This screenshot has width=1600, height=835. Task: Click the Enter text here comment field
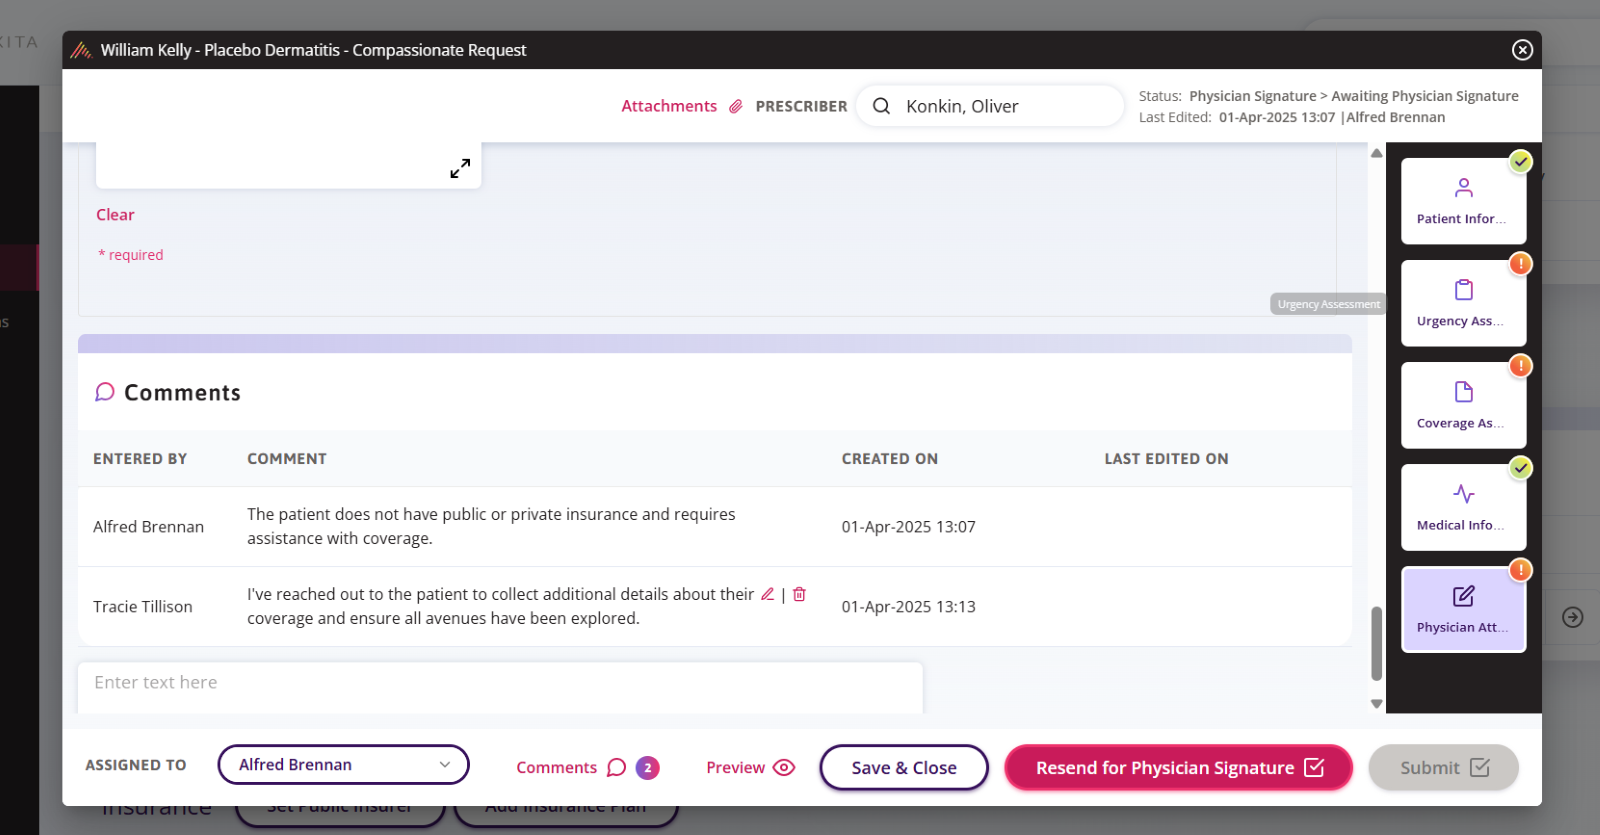500,684
